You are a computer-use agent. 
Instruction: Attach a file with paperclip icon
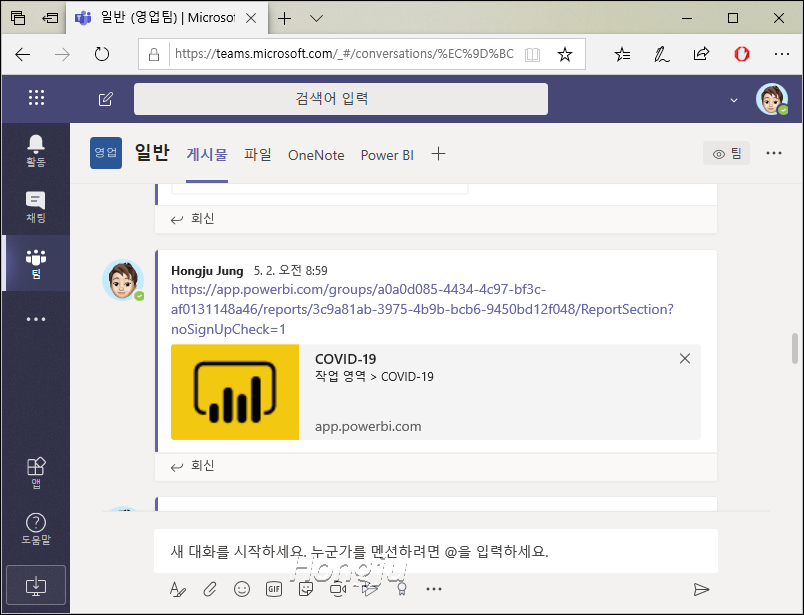pos(210,589)
